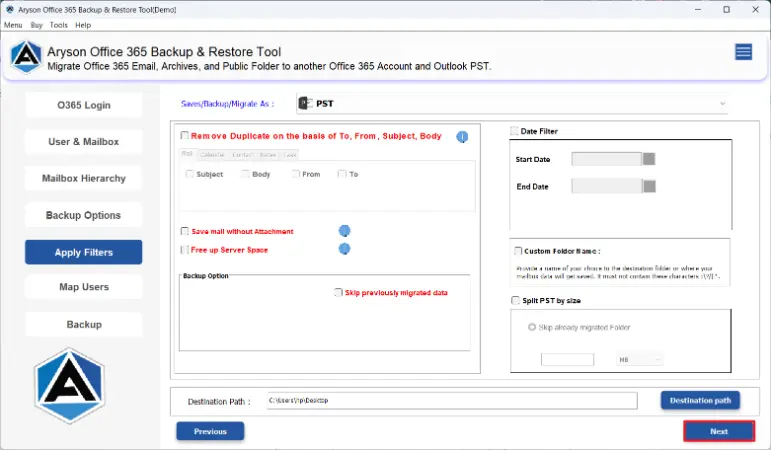
Task: Click info icon next to Free up Server Space
Action: click(345, 249)
